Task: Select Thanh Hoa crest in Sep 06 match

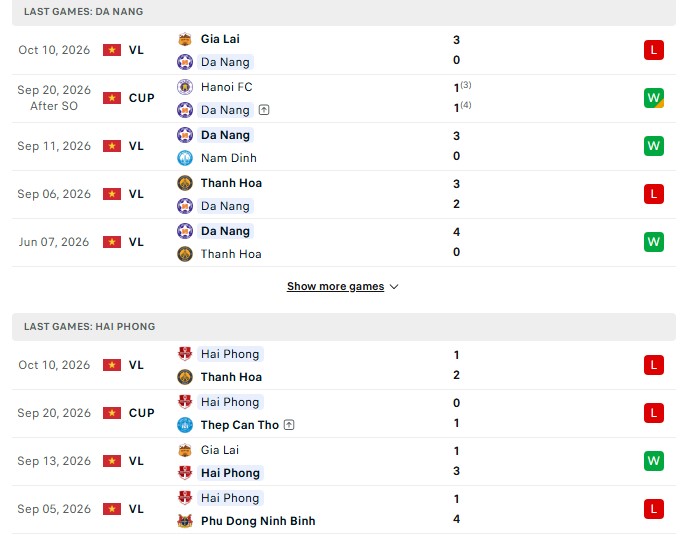Action: 185,183
